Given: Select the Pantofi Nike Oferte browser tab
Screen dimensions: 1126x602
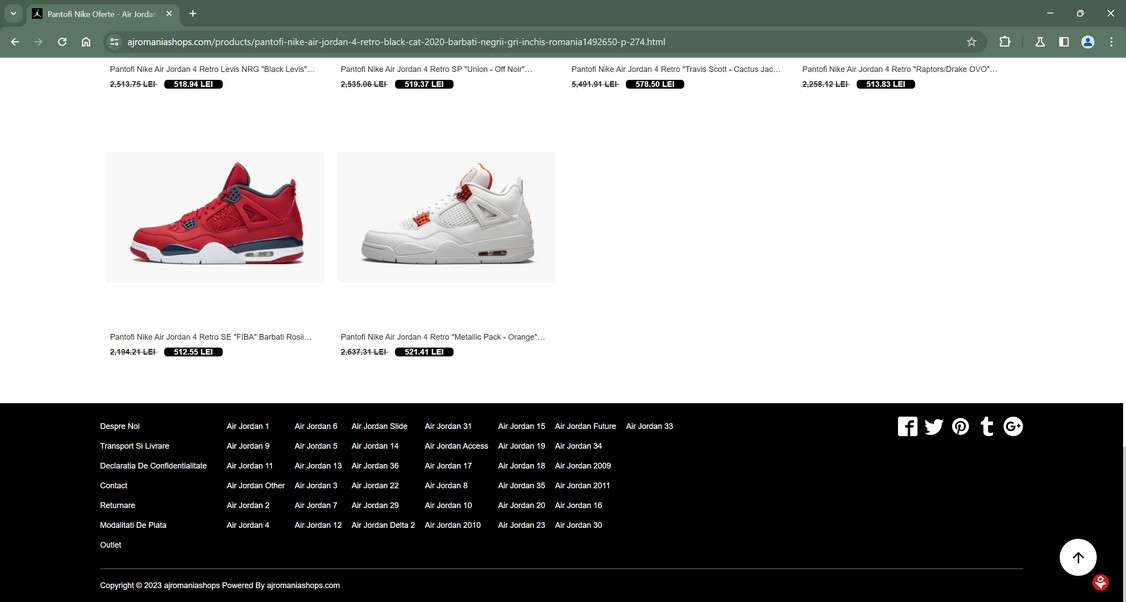Looking at the screenshot, I should click(x=101, y=14).
